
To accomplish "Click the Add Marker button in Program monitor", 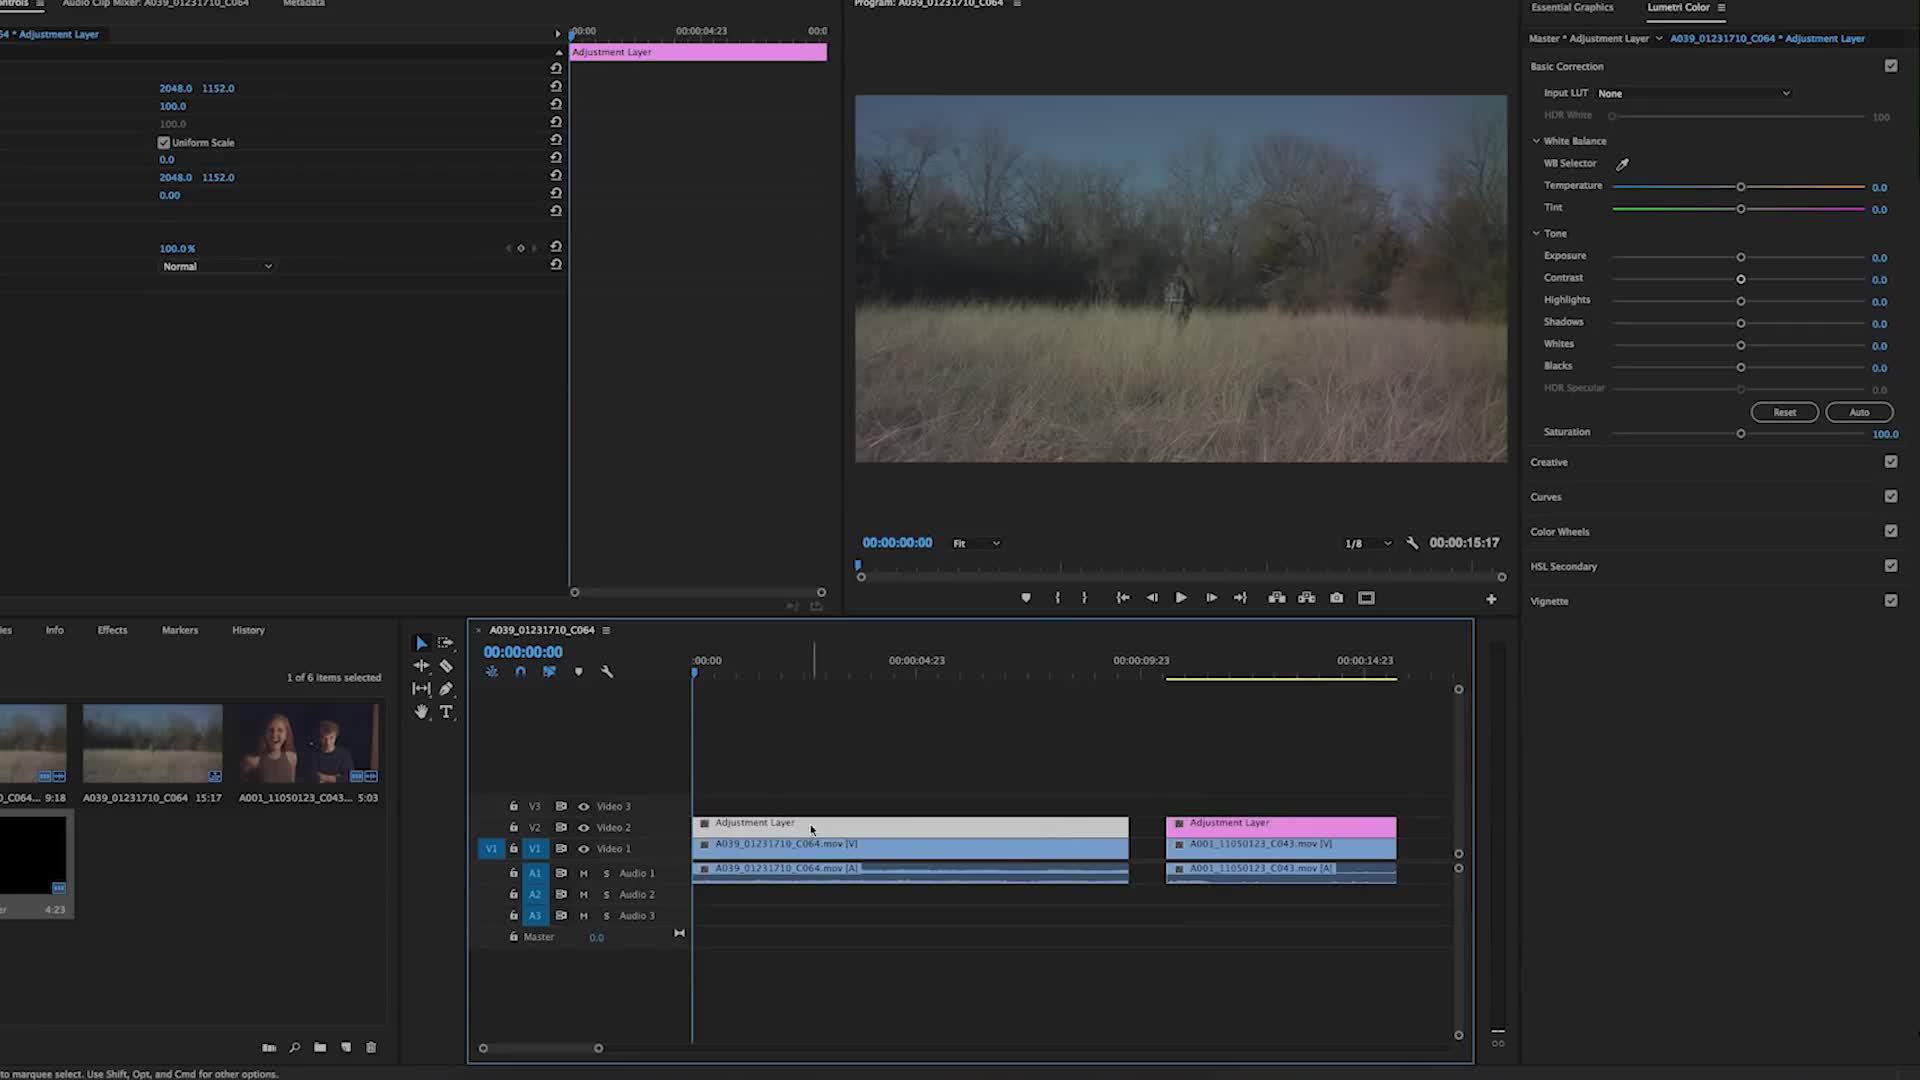I will point(1025,598).
